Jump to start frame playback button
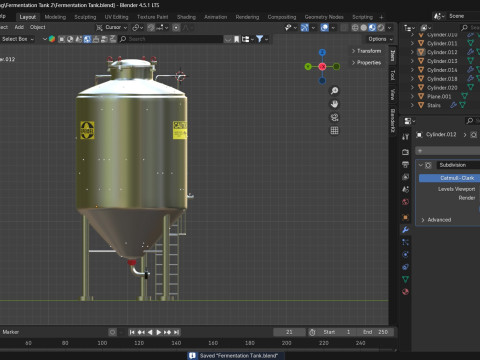The width and height of the screenshot is (480, 360). point(132,332)
